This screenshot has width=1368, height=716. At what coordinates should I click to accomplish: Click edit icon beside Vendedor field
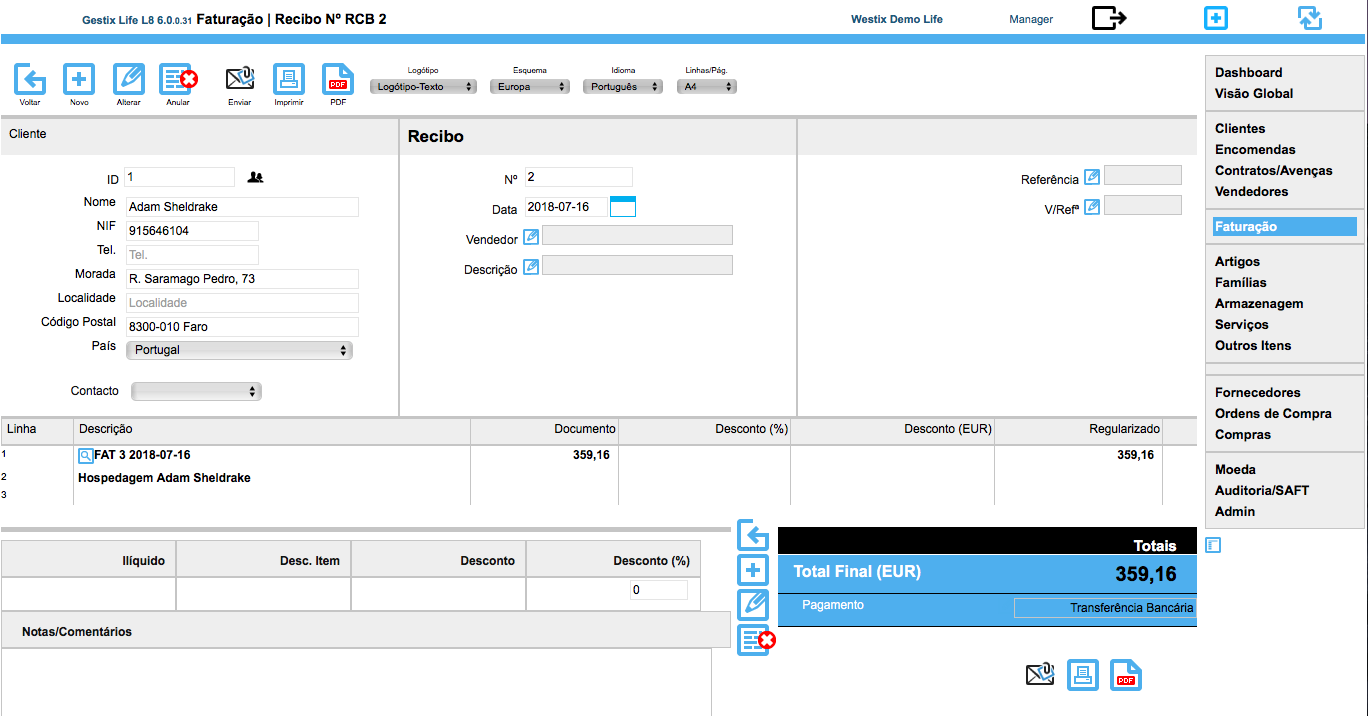coord(531,237)
